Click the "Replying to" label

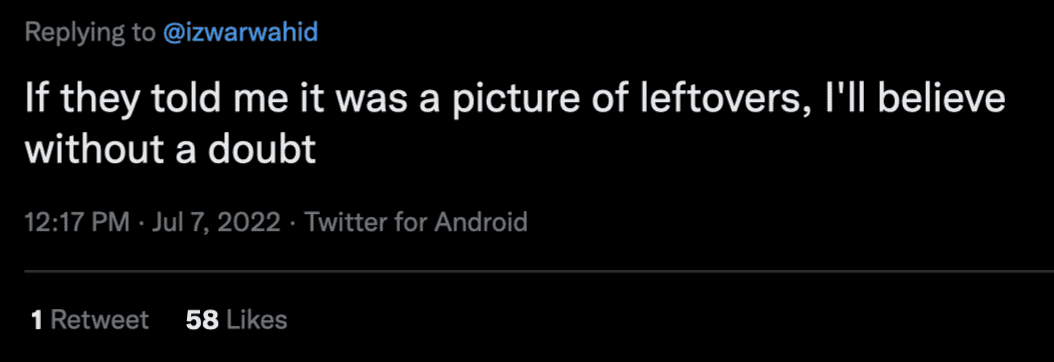pyautogui.click(x=90, y=33)
